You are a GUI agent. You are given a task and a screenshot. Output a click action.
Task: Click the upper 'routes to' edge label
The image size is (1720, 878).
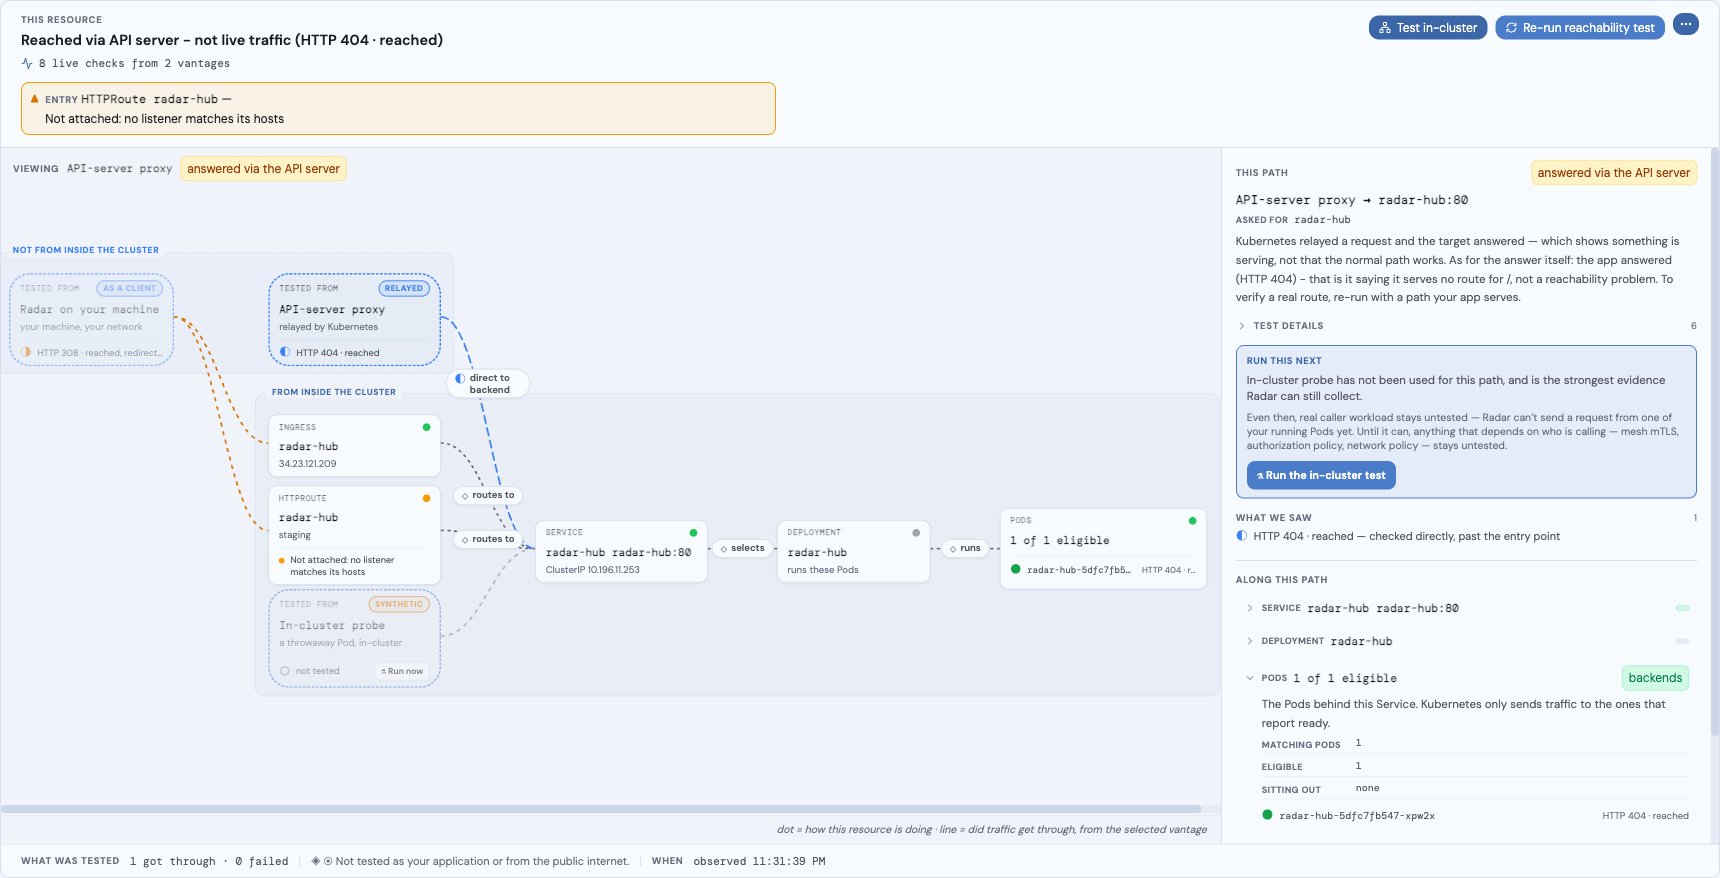pyautogui.click(x=488, y=495)
